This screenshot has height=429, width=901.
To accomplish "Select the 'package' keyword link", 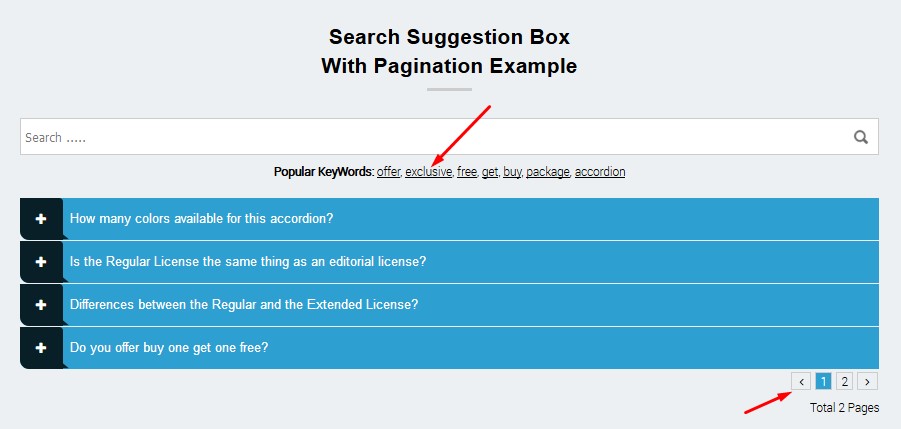I will pos(547,172).
